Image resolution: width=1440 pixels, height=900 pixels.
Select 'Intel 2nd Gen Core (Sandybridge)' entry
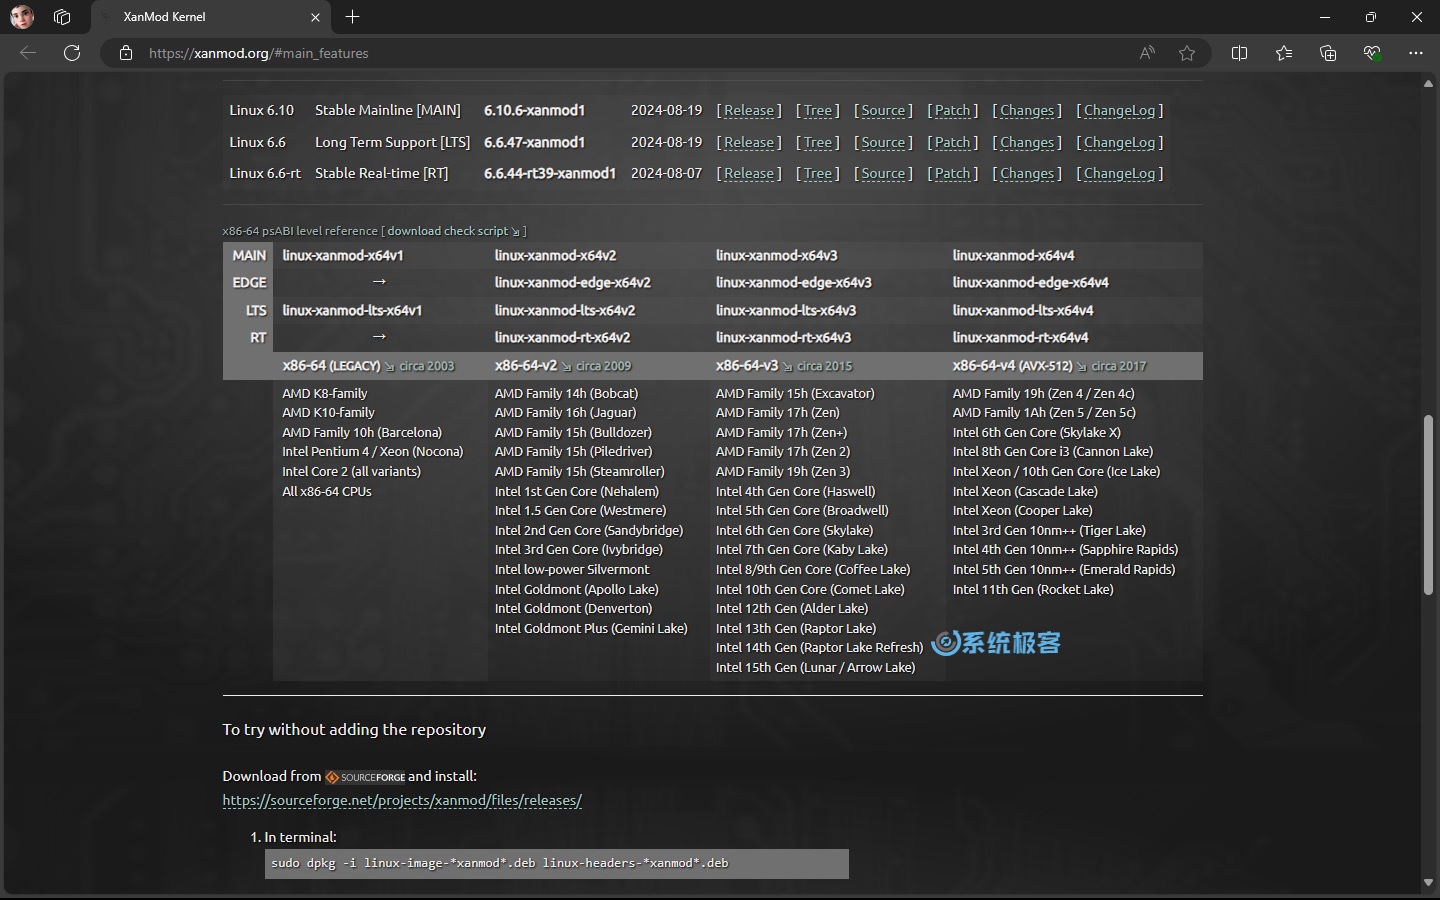click(x=589, y=531)
